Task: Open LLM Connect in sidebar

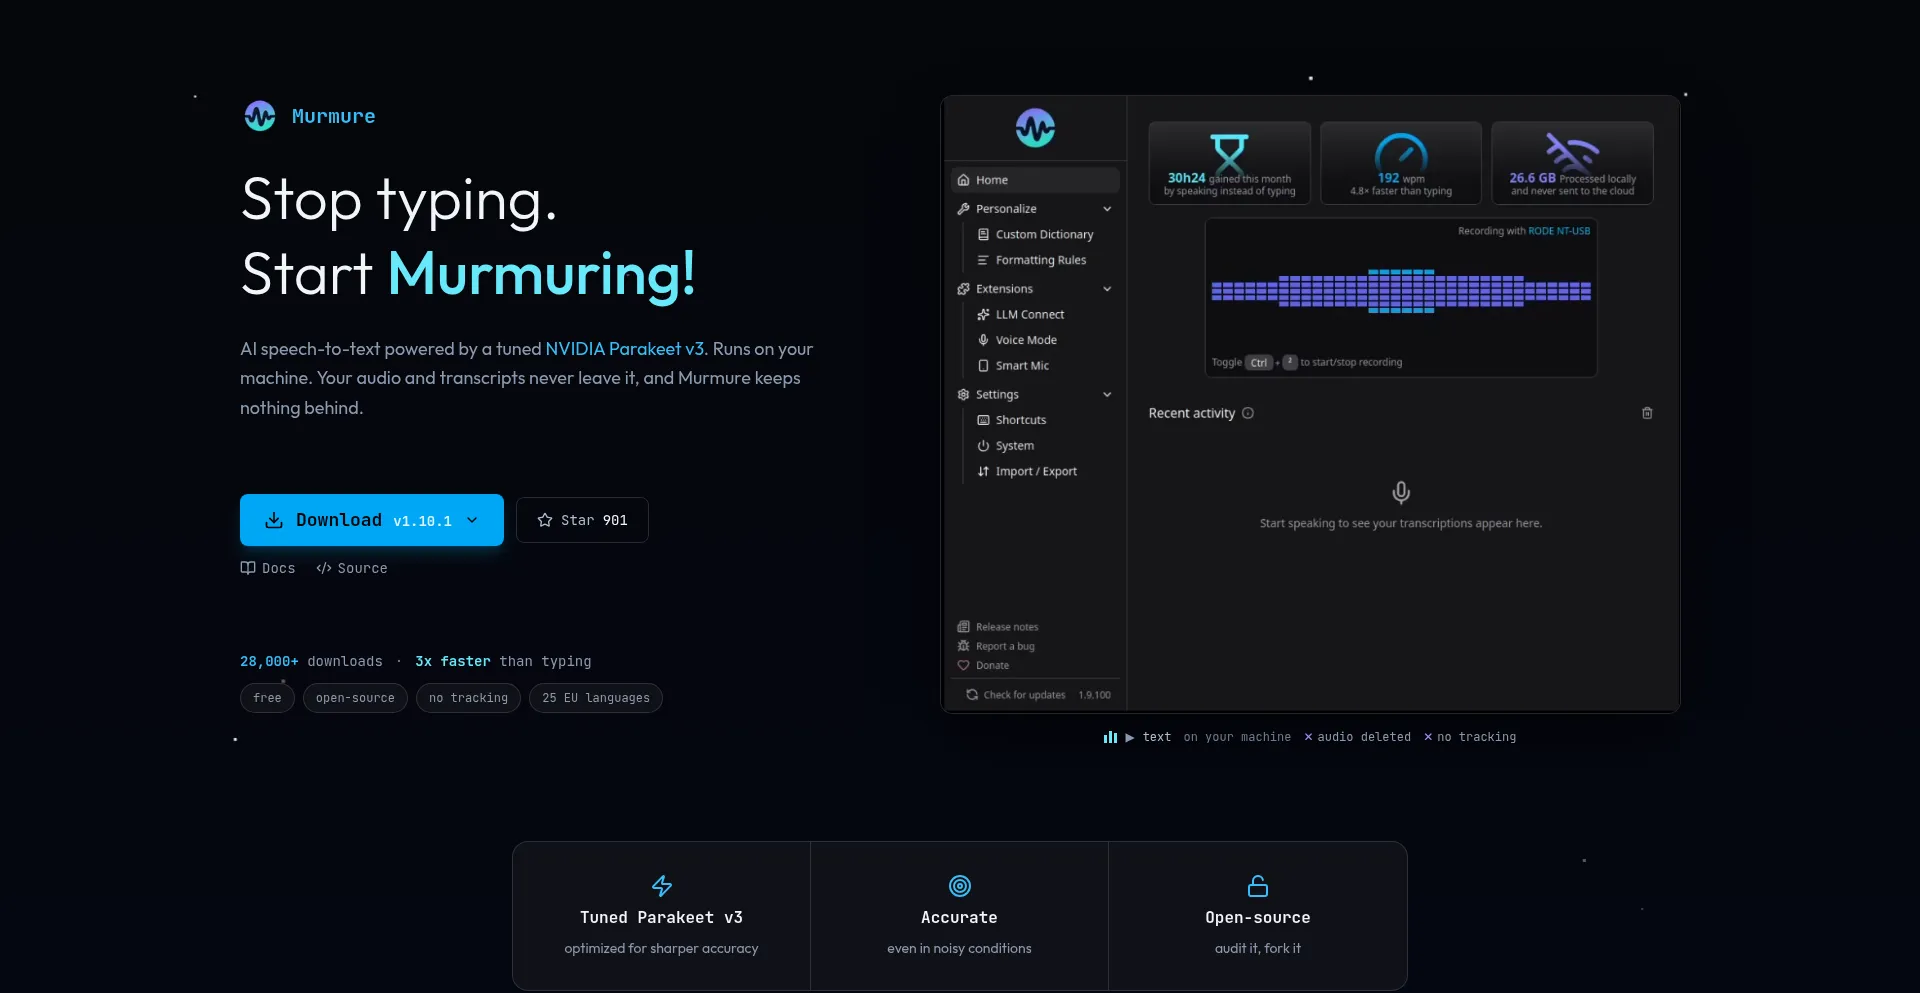Action: 1030,315
